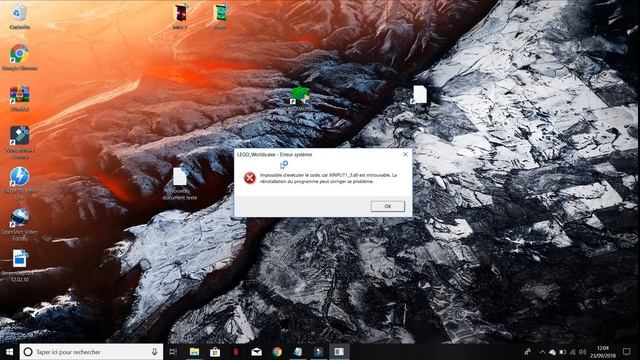The height and width of the screenshot is (360, 640).
Task: Click the battery tray icon
Action: coord(562,352)
